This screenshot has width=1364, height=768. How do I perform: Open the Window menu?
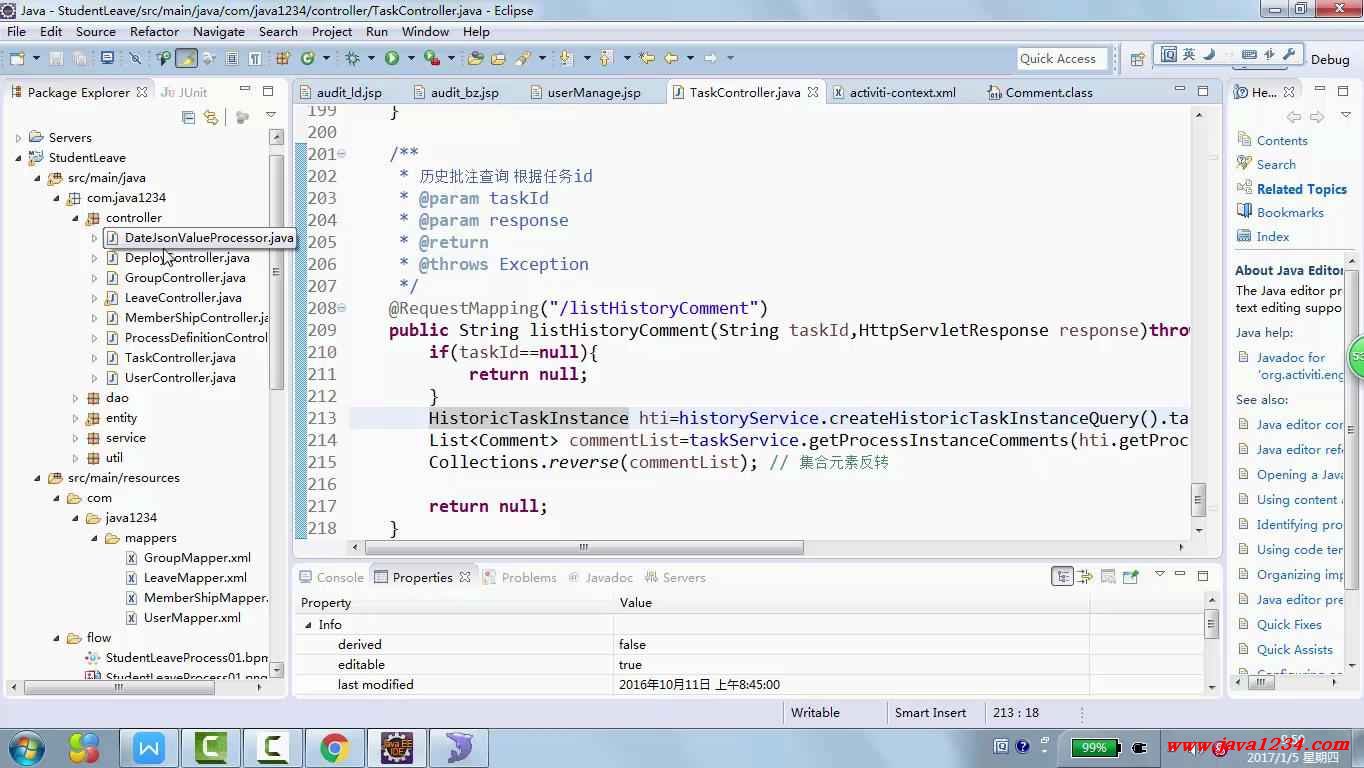pos(425,31)
